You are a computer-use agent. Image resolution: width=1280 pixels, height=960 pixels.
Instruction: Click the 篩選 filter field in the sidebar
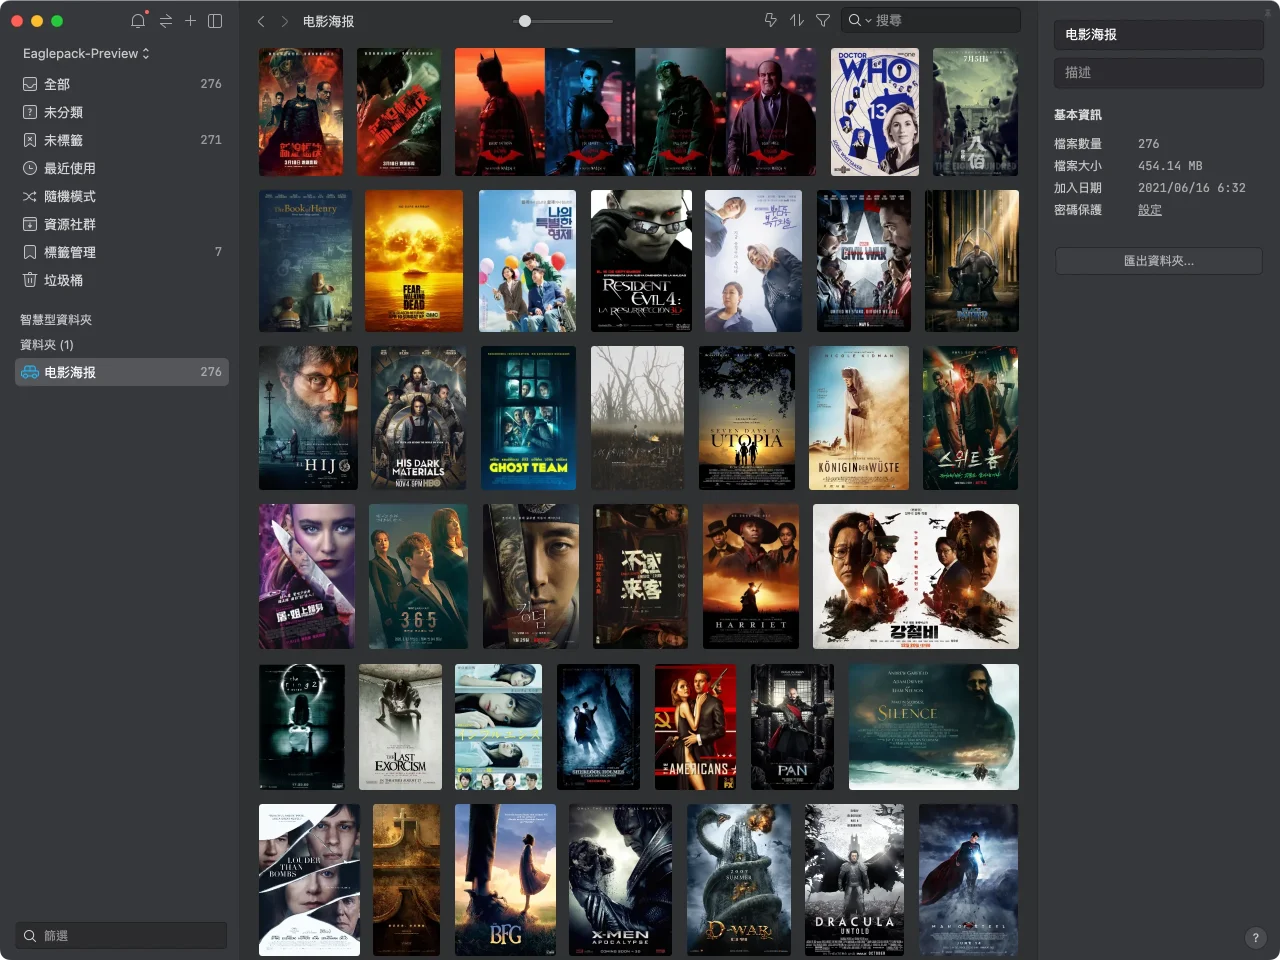[122, 936]
